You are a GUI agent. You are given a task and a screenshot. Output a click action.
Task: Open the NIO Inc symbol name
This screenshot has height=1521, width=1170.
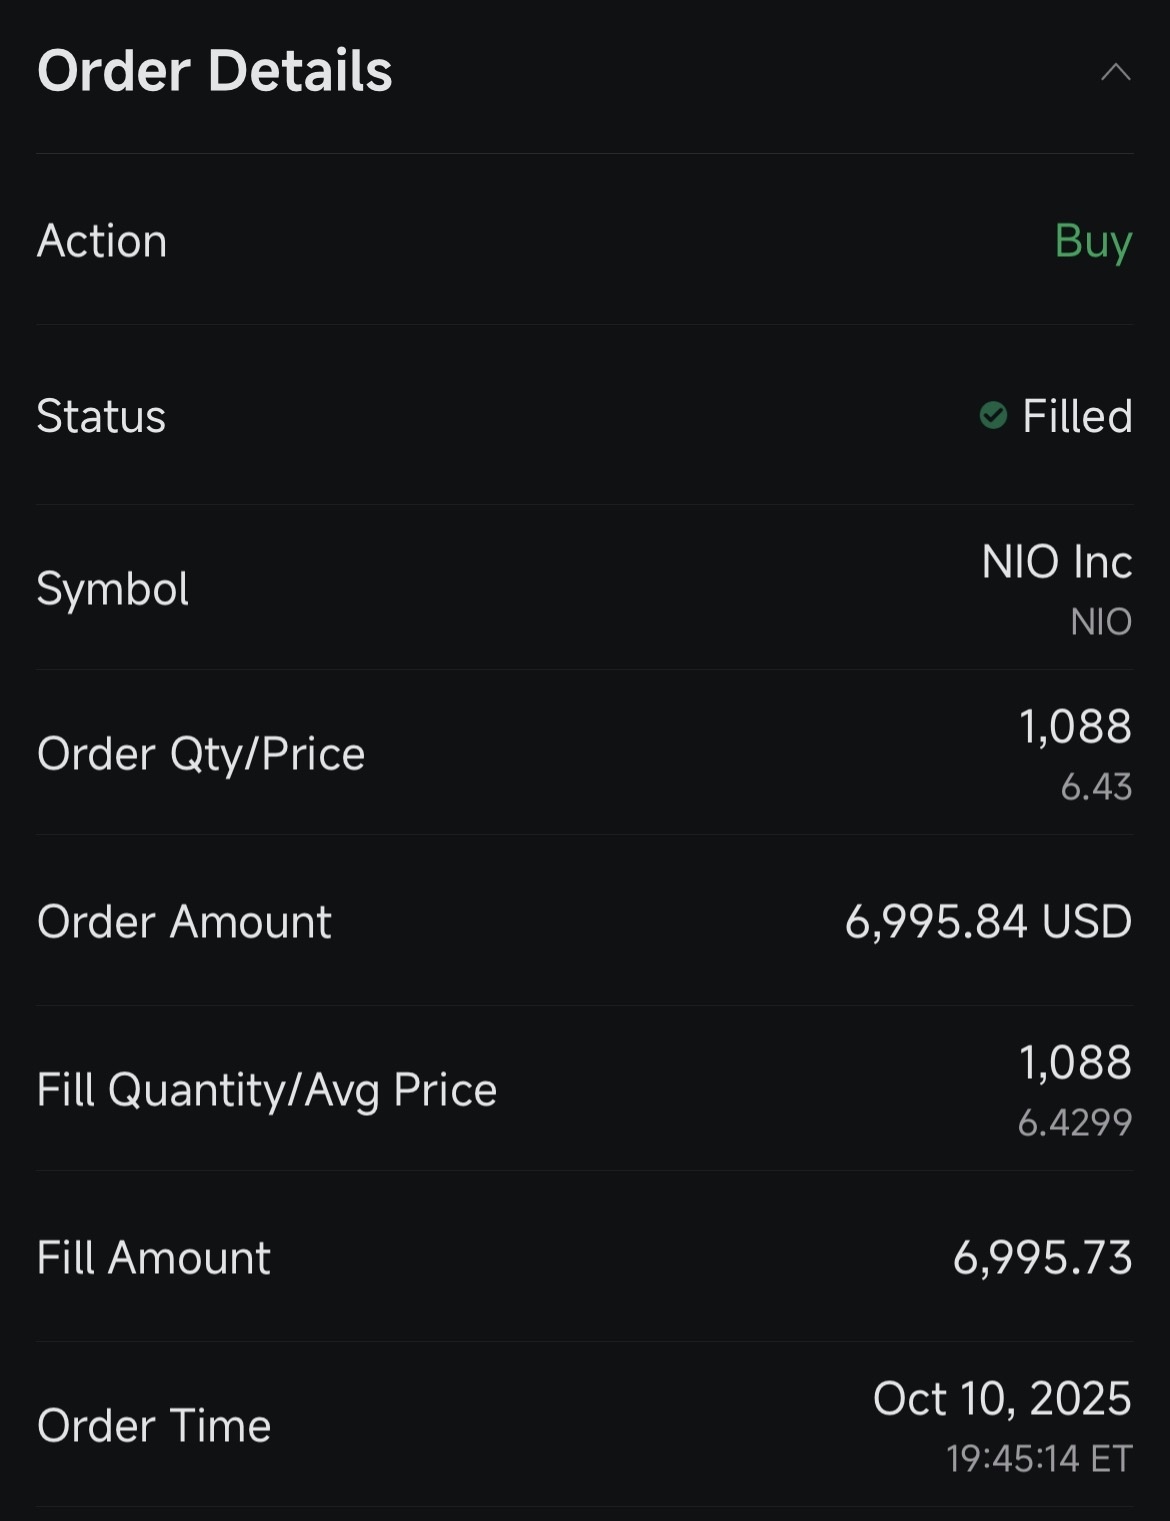click(x=1057, y=561)
